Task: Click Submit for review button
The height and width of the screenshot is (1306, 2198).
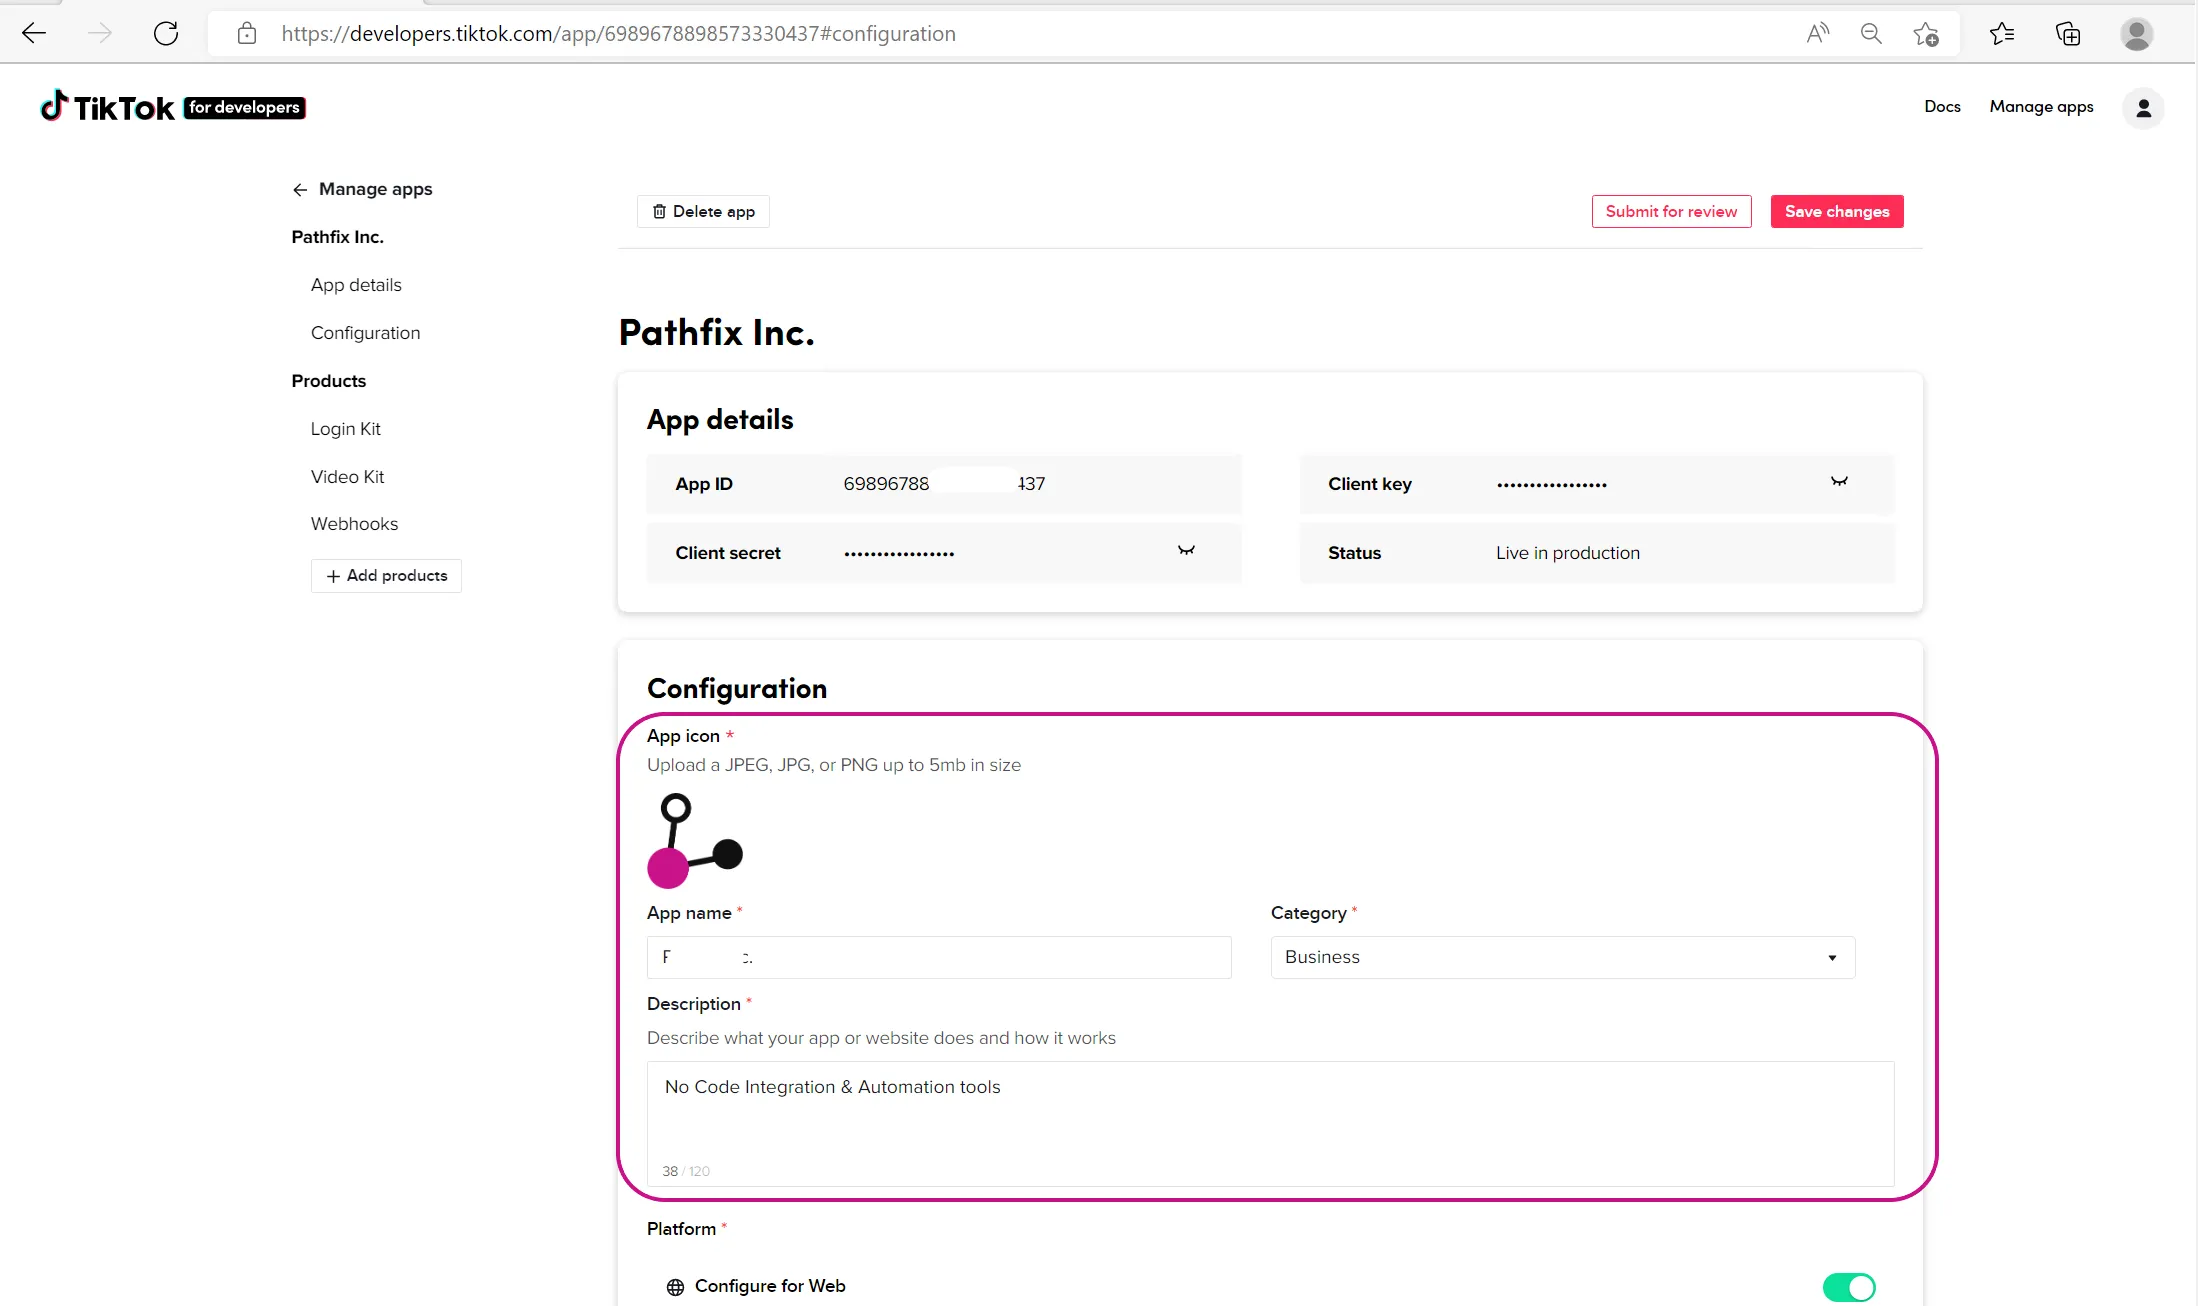Action: [x=1671, y=211]
